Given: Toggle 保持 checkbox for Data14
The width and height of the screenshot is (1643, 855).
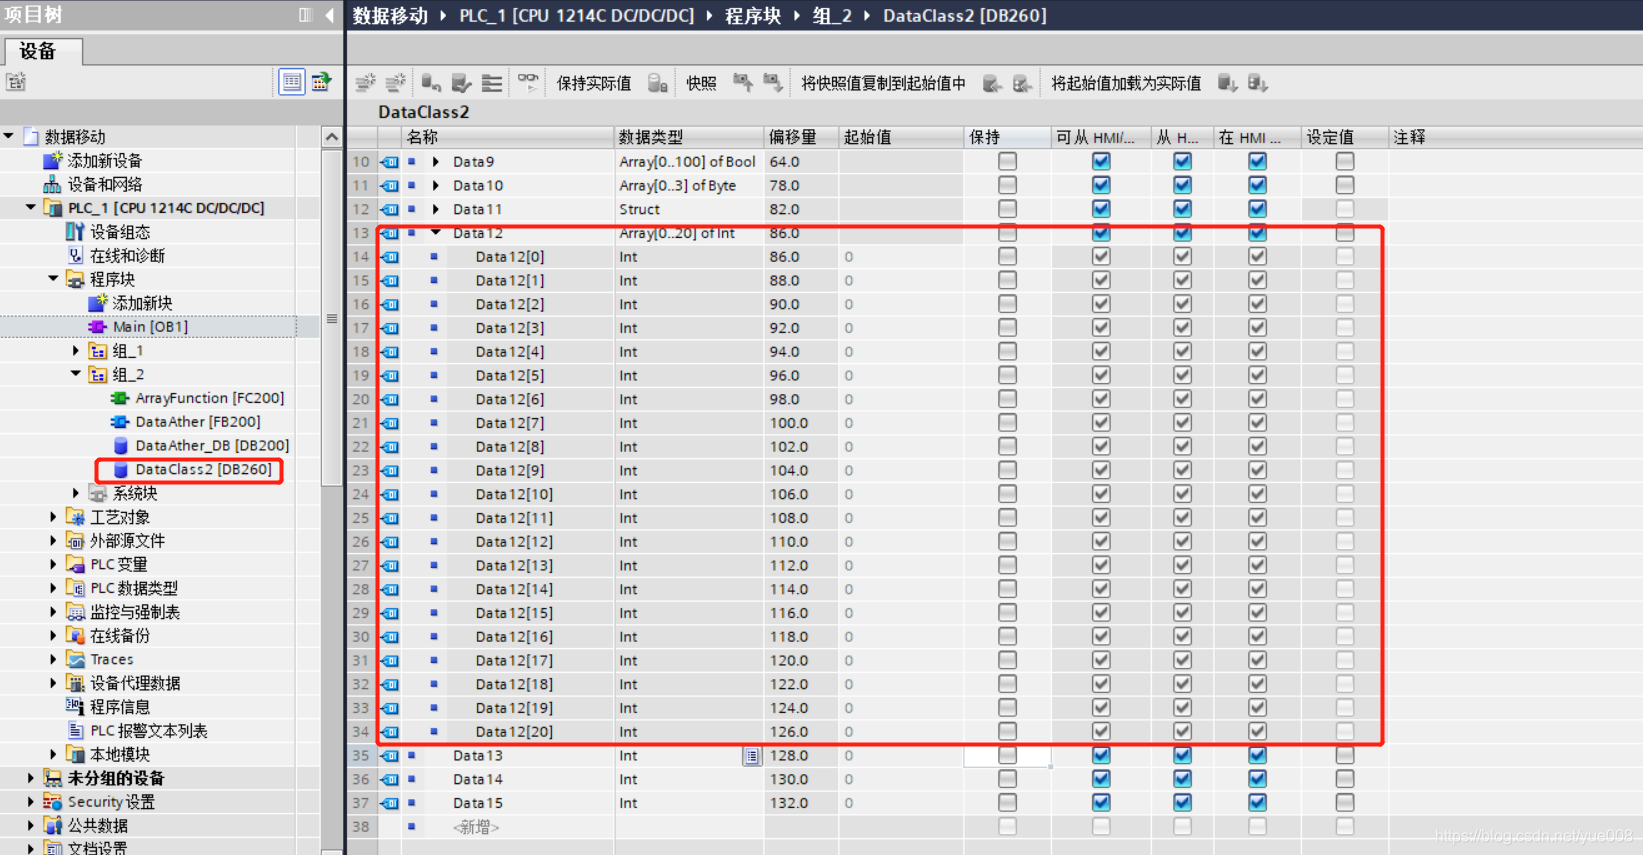Looking at the screenshot, I should (1007, 779).
